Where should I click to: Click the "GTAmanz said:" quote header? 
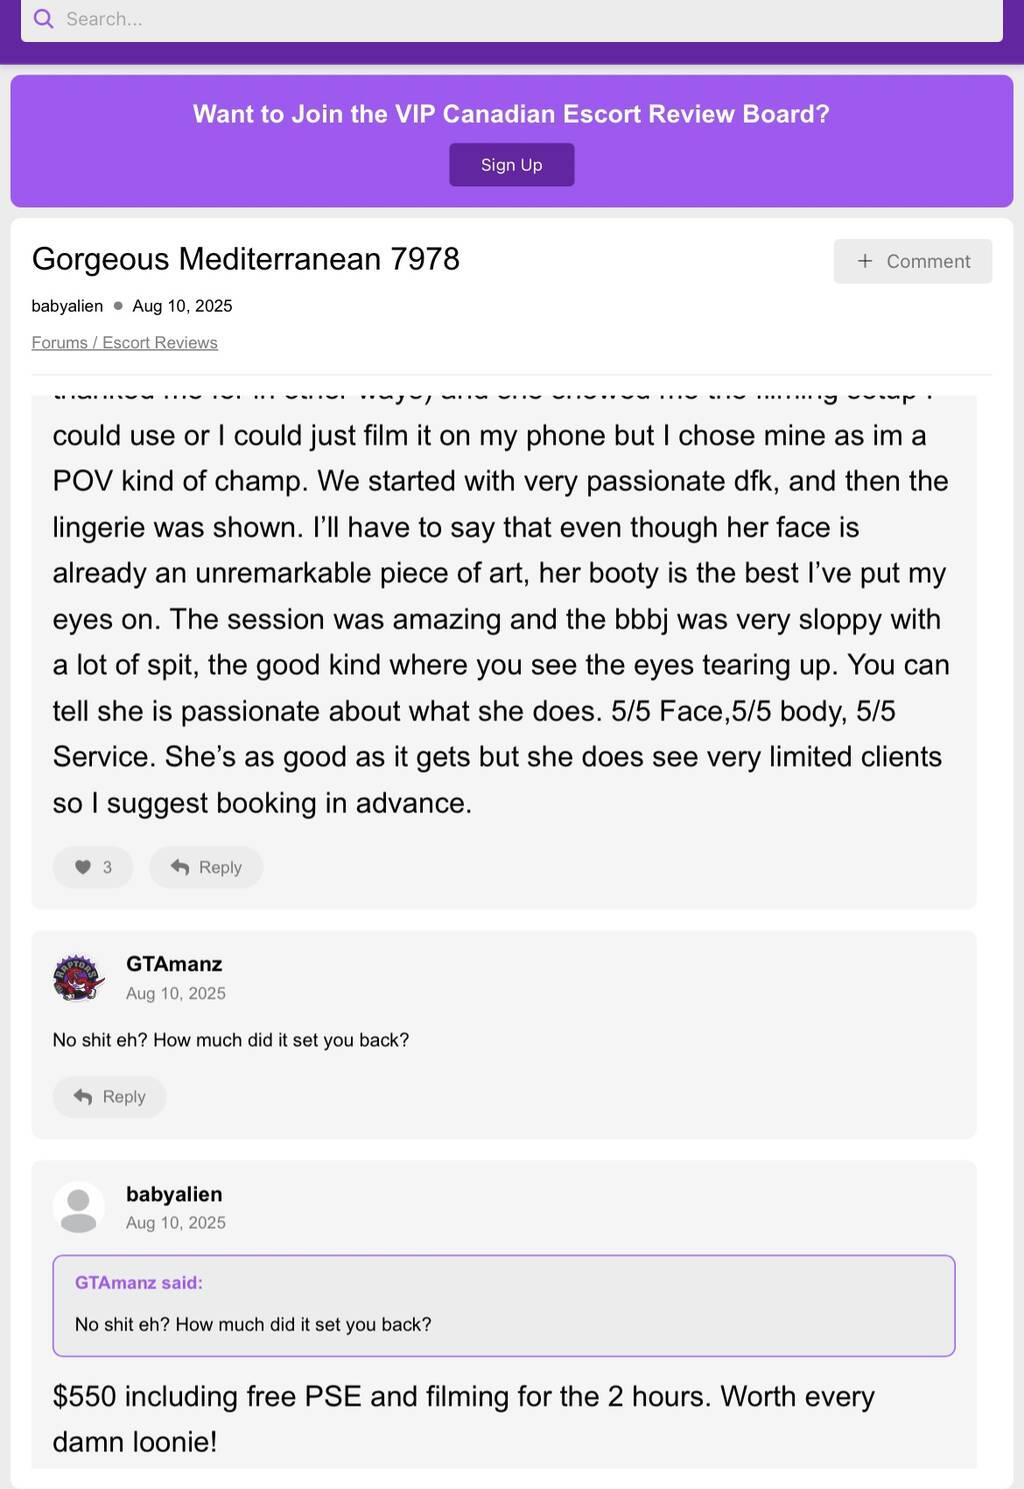[139, 1283]
